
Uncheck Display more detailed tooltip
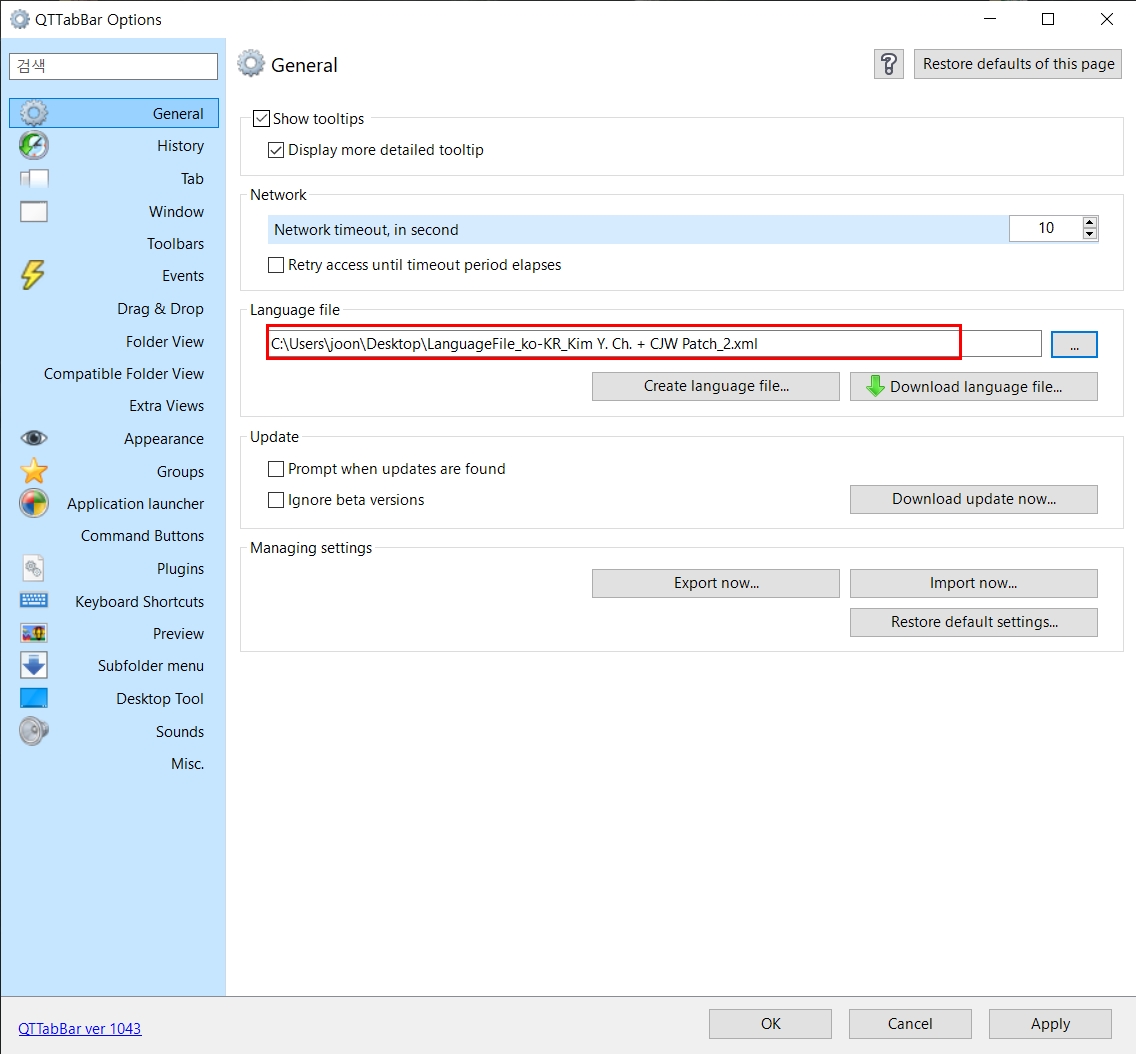(276, 150)
